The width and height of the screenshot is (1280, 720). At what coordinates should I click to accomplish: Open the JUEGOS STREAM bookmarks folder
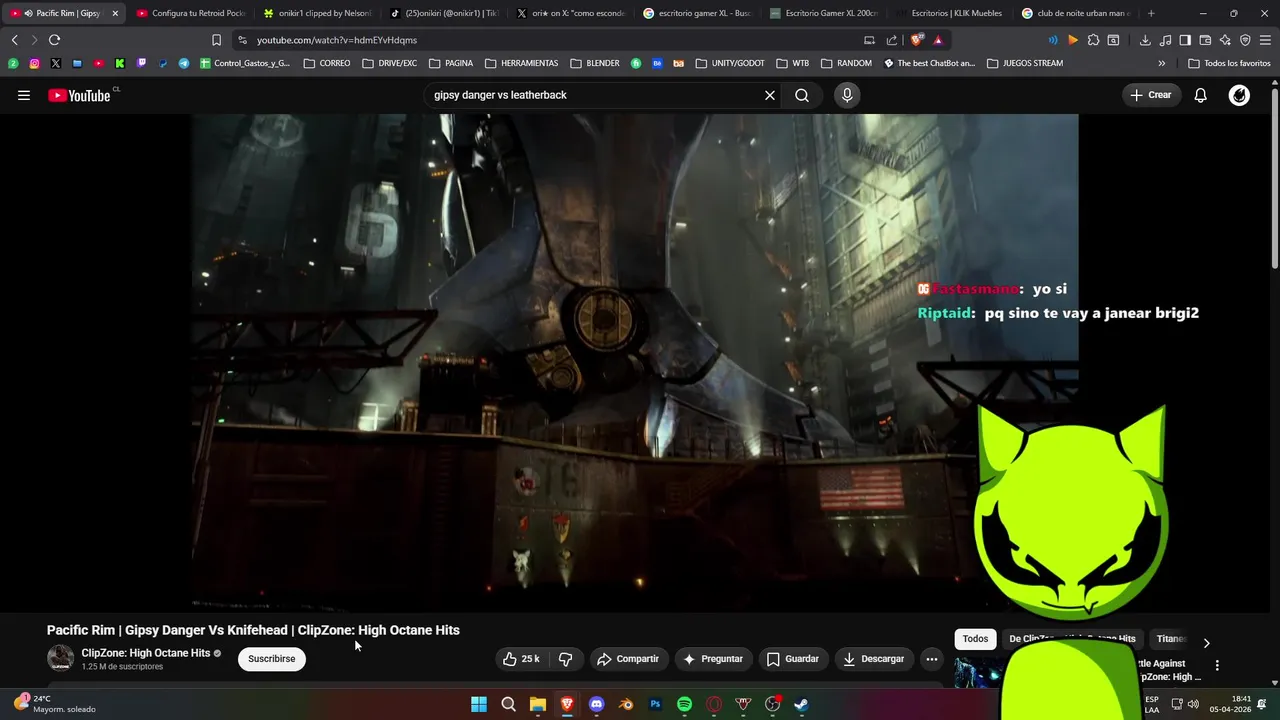click(1025, 63)
